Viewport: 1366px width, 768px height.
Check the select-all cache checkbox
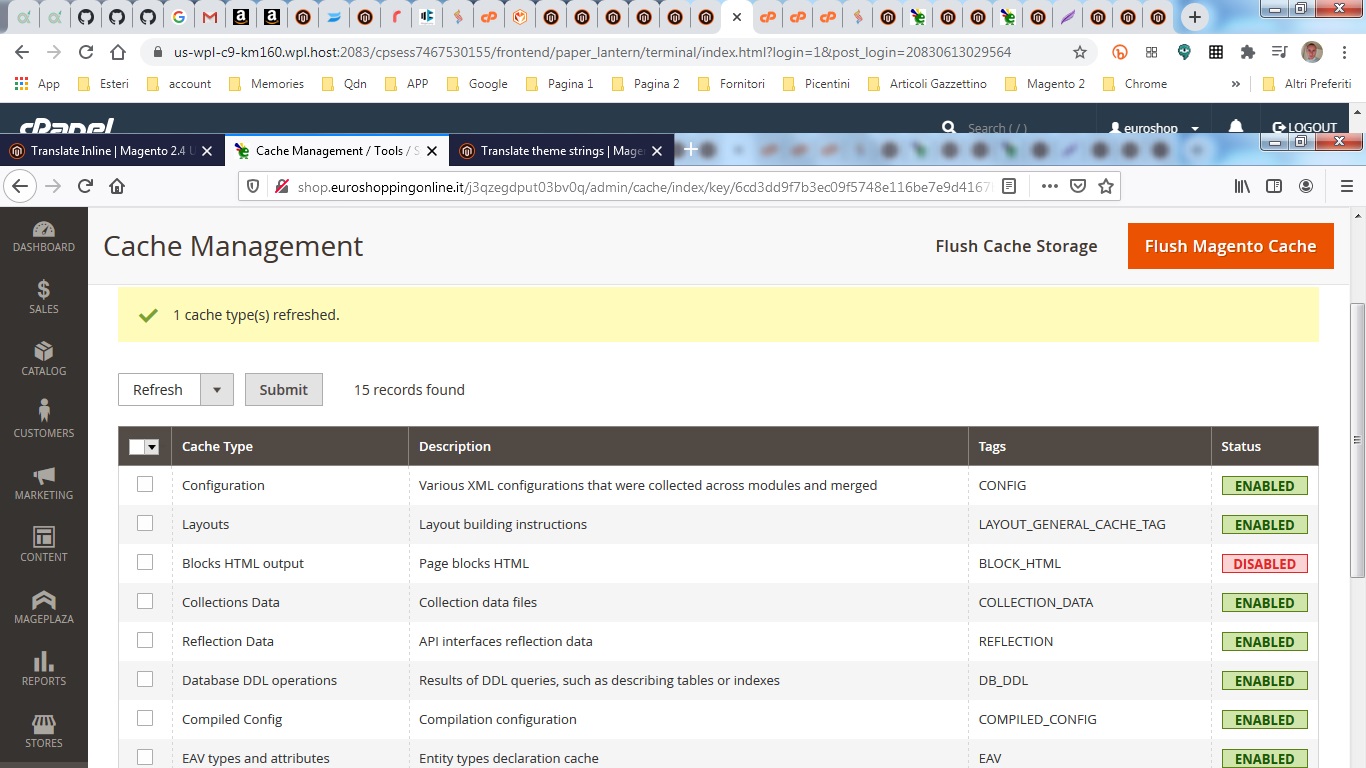(x=139, y=446)
